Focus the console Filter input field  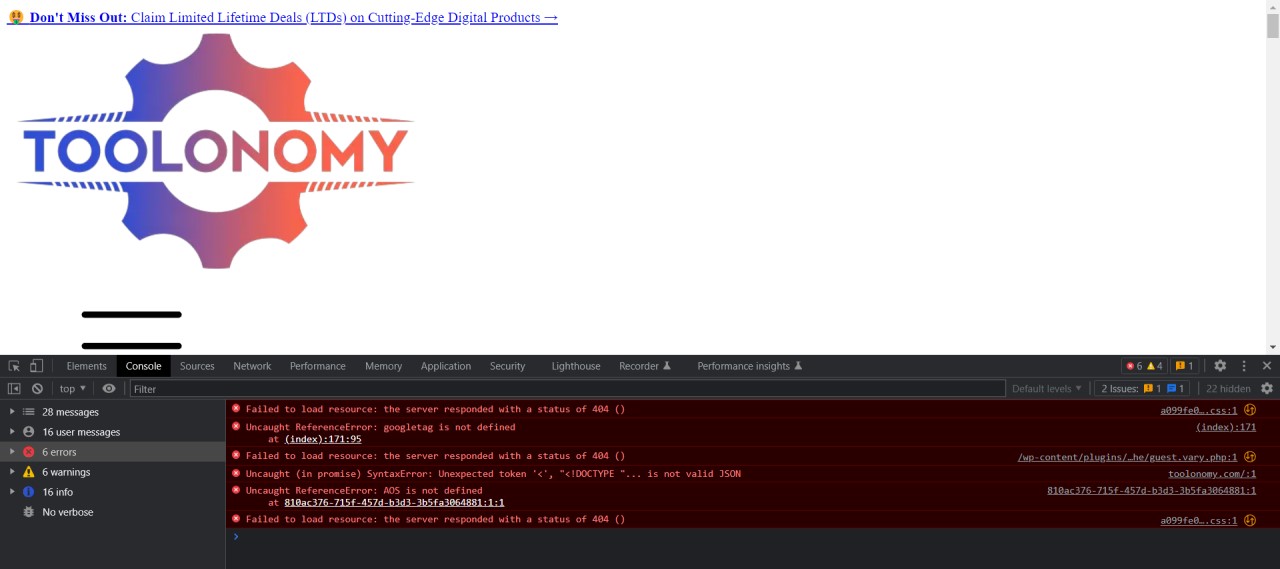567,388
